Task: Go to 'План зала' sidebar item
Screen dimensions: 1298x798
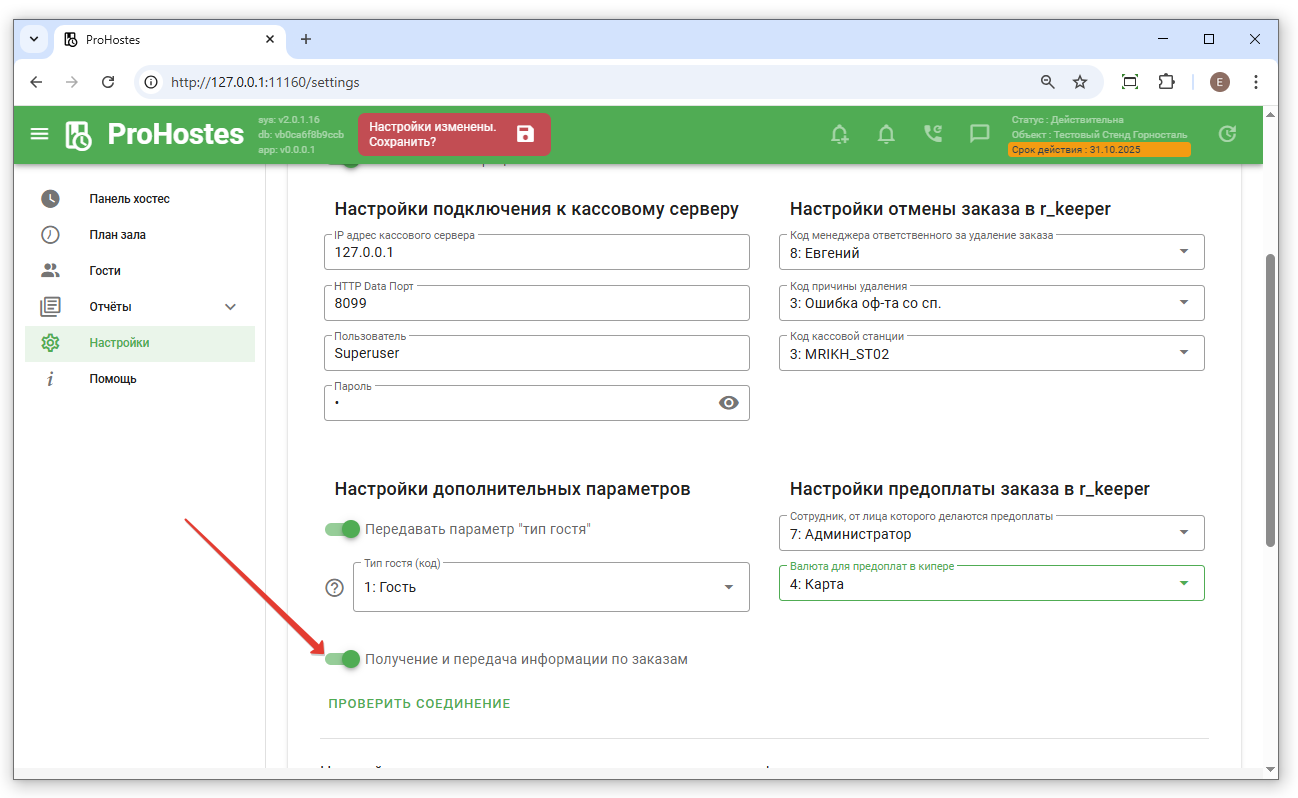Action: click(x=117, y=235)
